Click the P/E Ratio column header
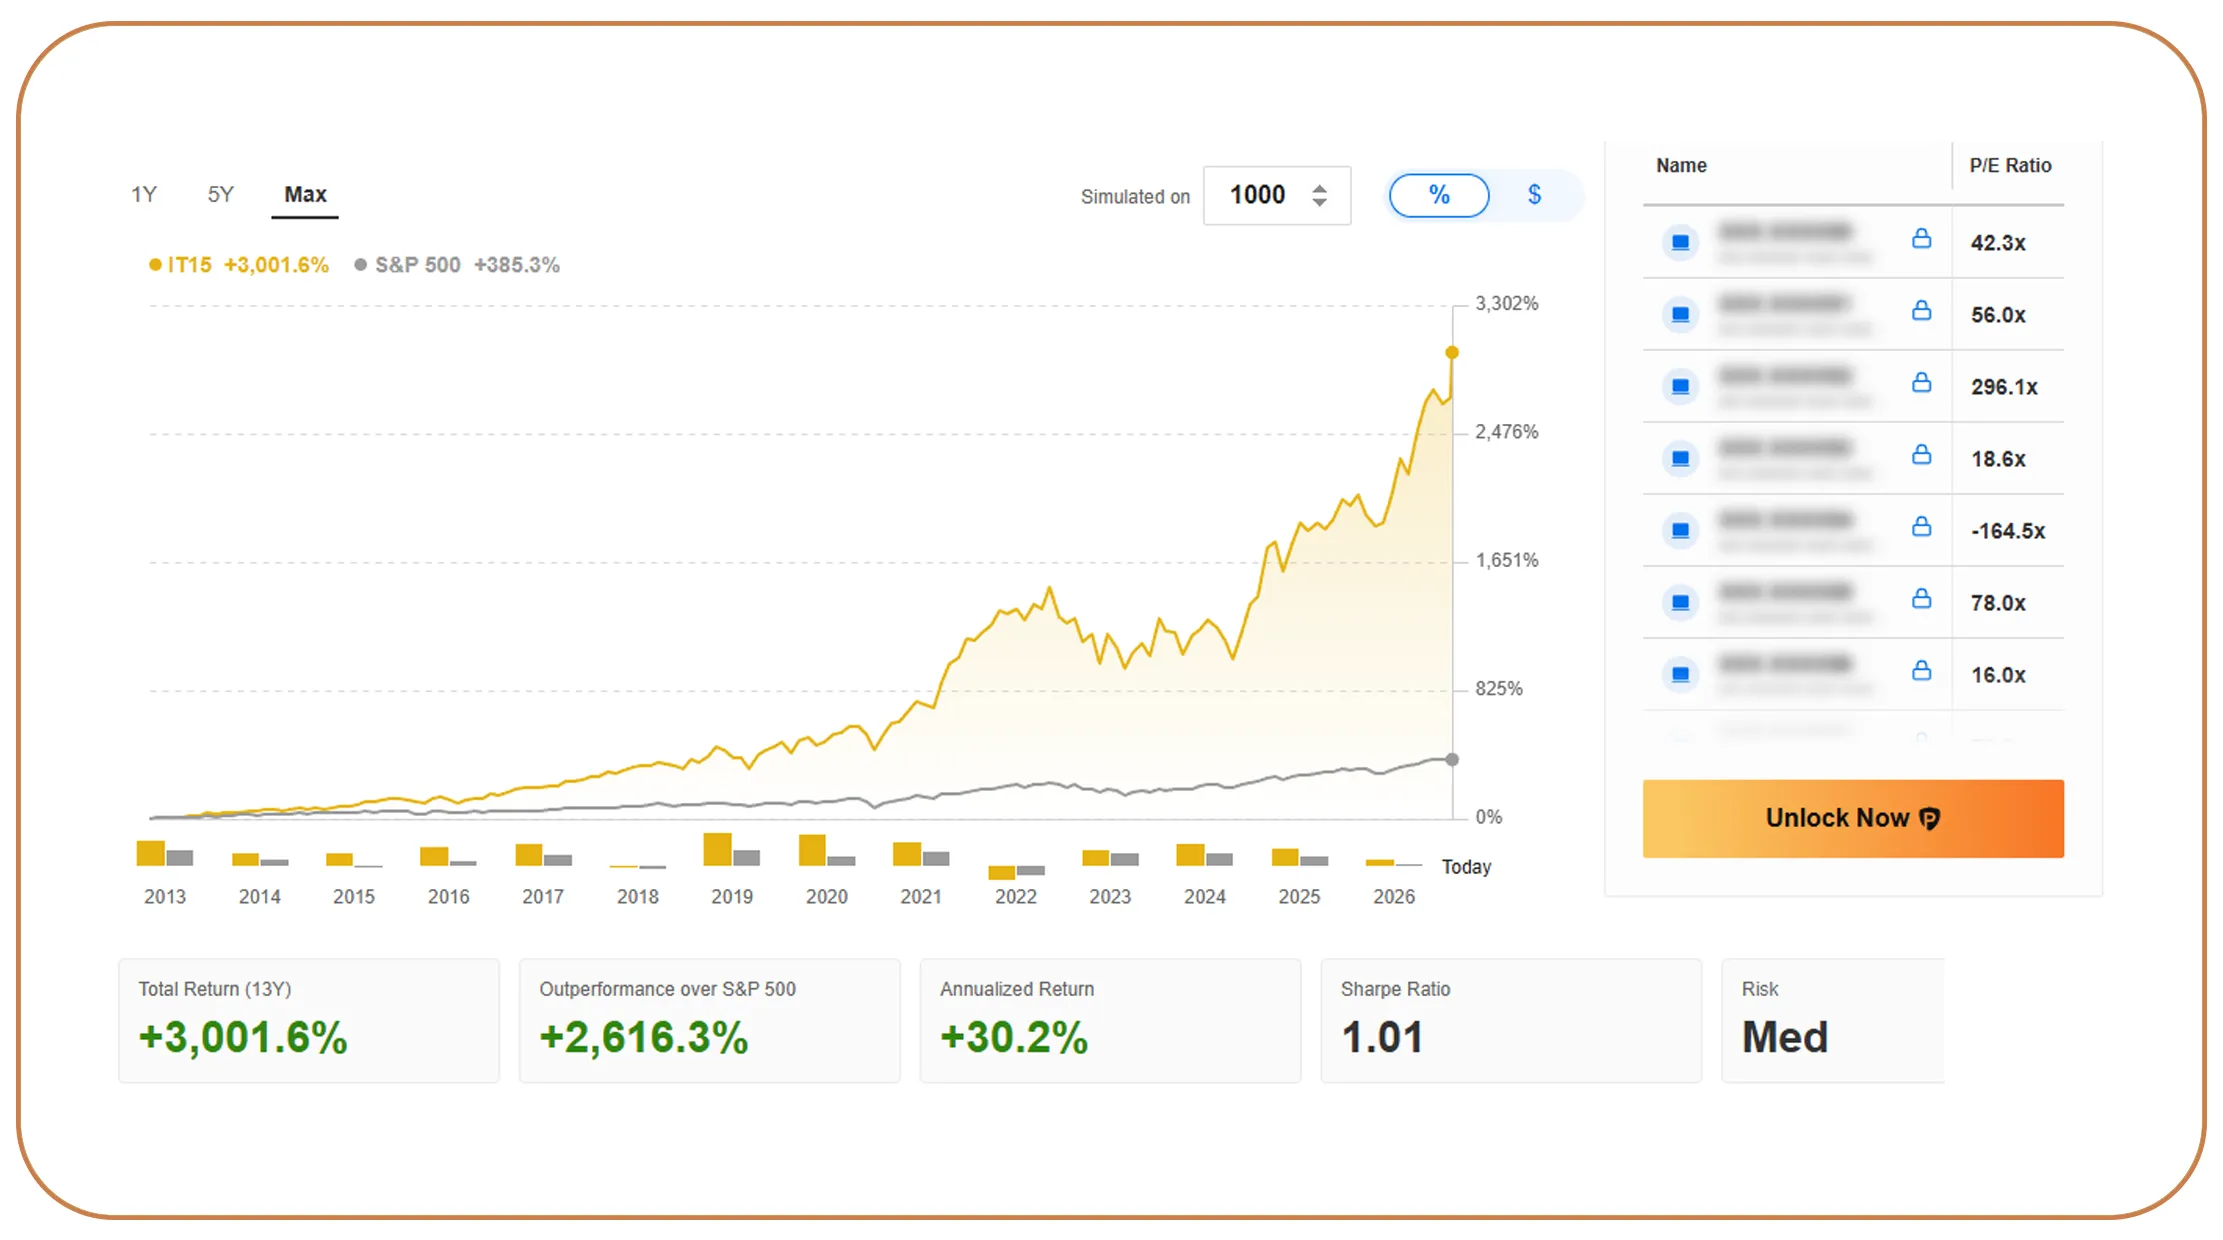The image size is (2223, 1240). point(2011,165)
